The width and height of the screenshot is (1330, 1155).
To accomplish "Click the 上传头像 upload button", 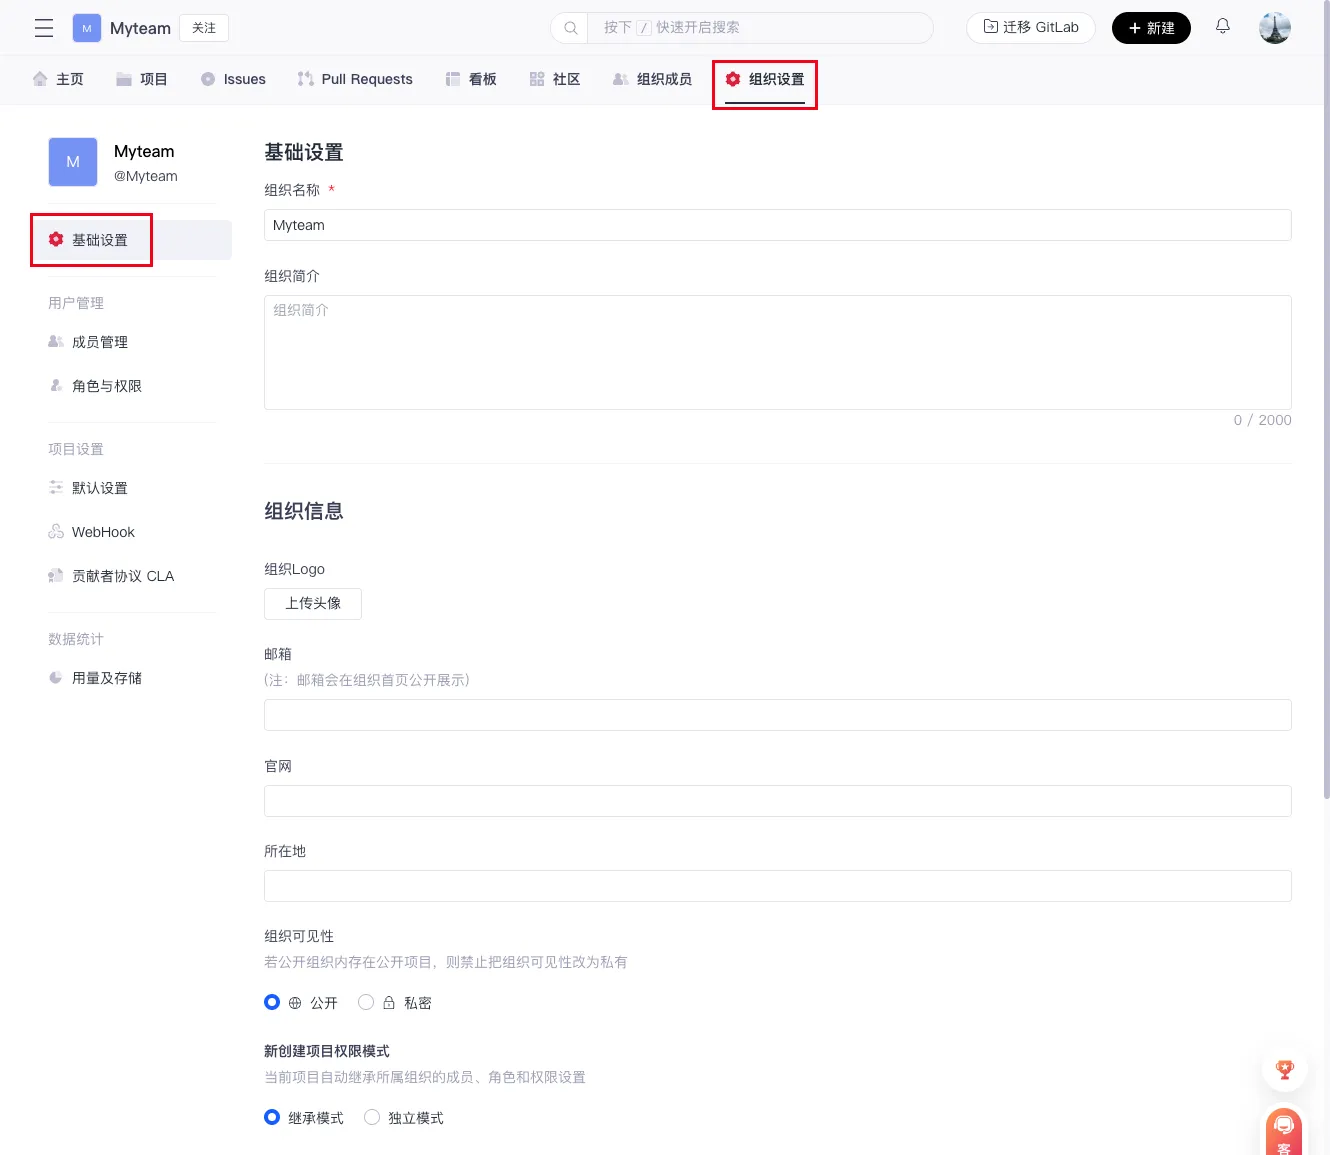I will coord(313,603).
